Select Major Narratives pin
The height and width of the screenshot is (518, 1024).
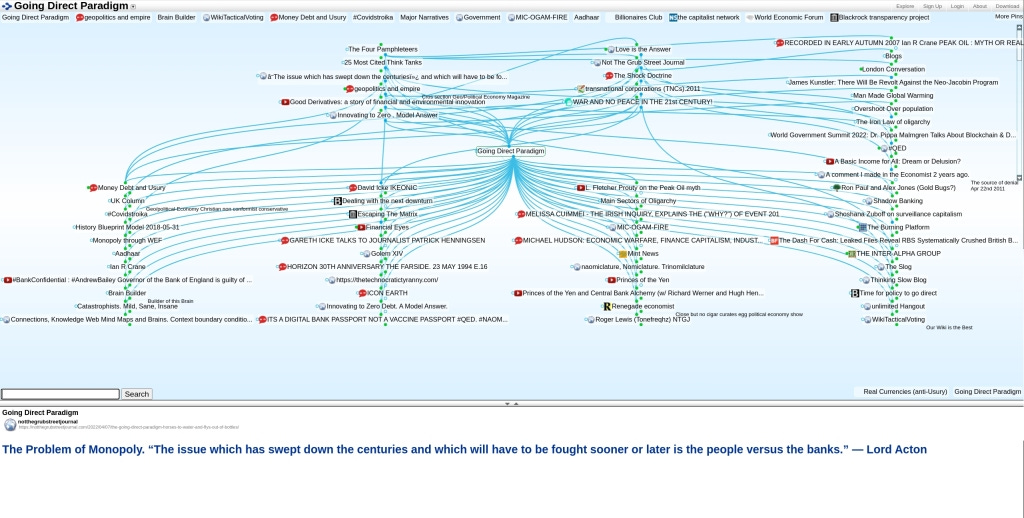coord(424,18)
